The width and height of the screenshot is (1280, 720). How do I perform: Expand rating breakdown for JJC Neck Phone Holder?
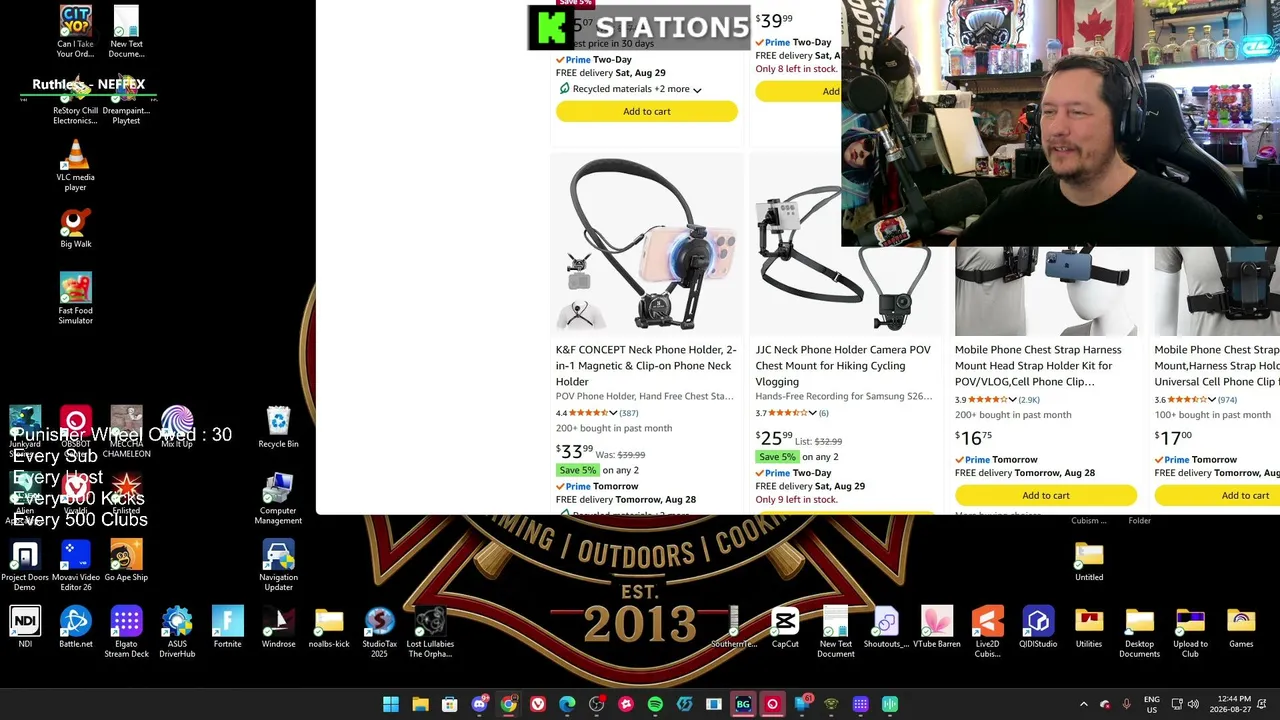click(x=812, y=413)
